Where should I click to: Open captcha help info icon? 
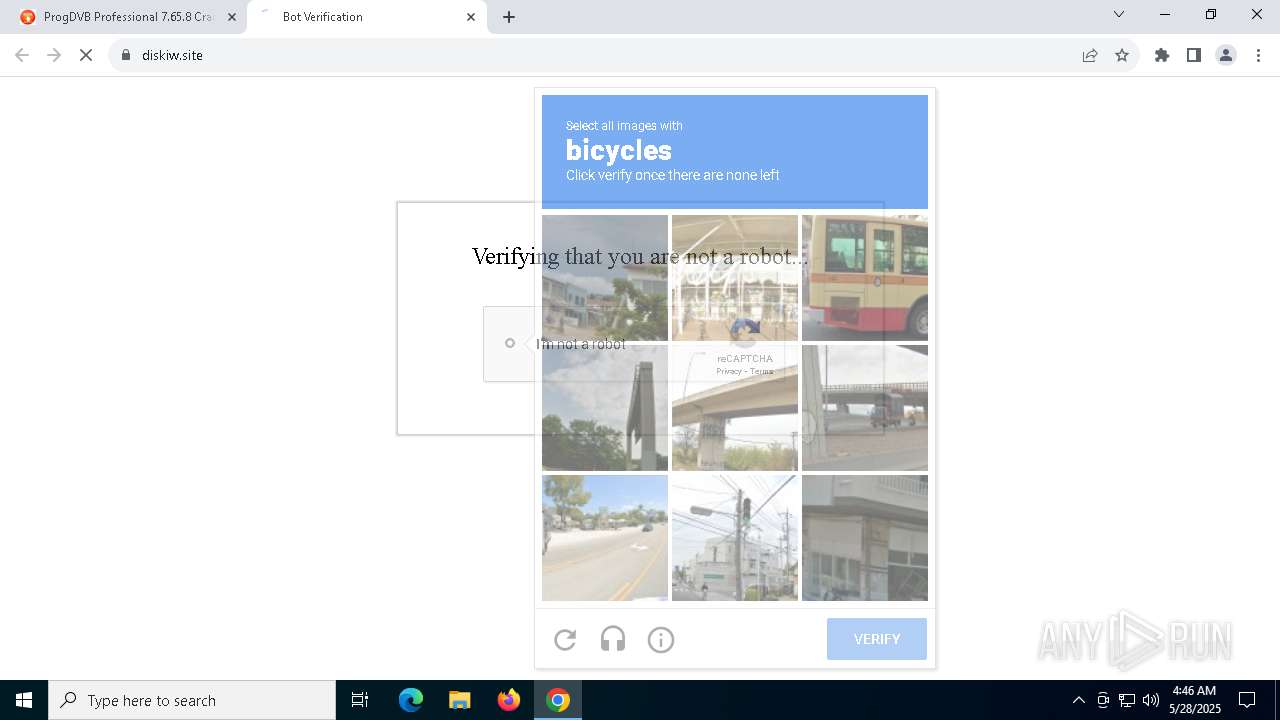tap(661, 640)
